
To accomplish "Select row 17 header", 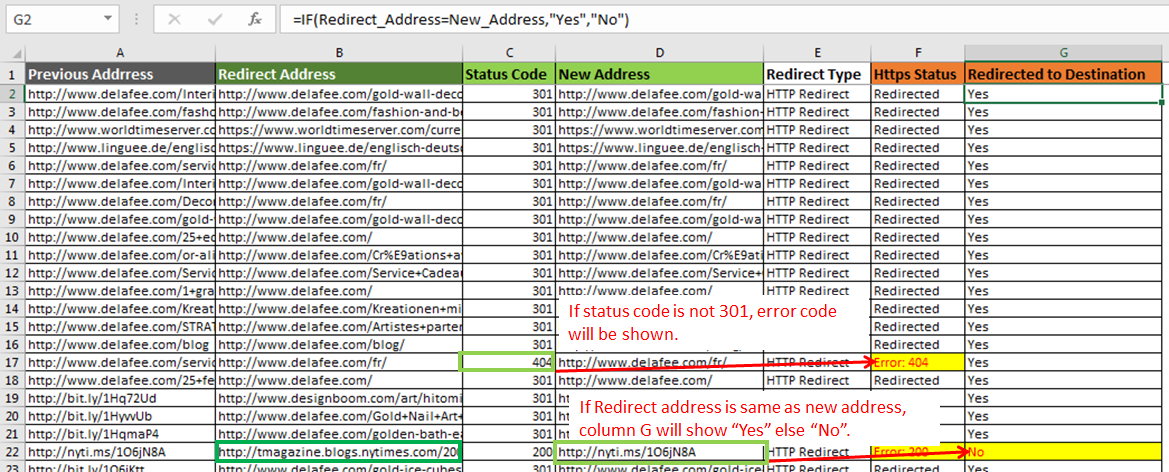I will click(13, 362).
